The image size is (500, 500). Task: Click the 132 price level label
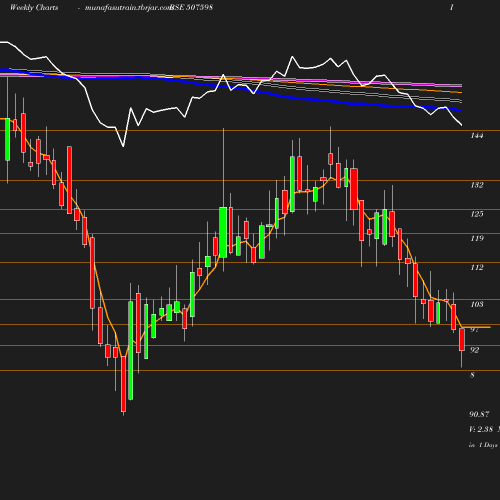click(477, 185)
